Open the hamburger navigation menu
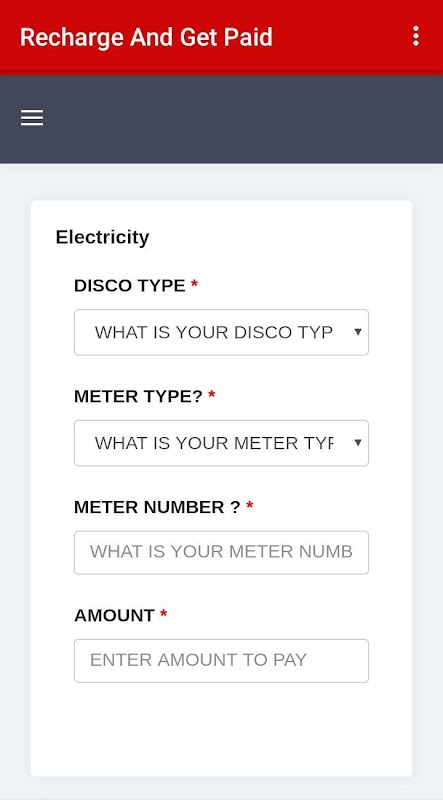 [x=32, y=118]
